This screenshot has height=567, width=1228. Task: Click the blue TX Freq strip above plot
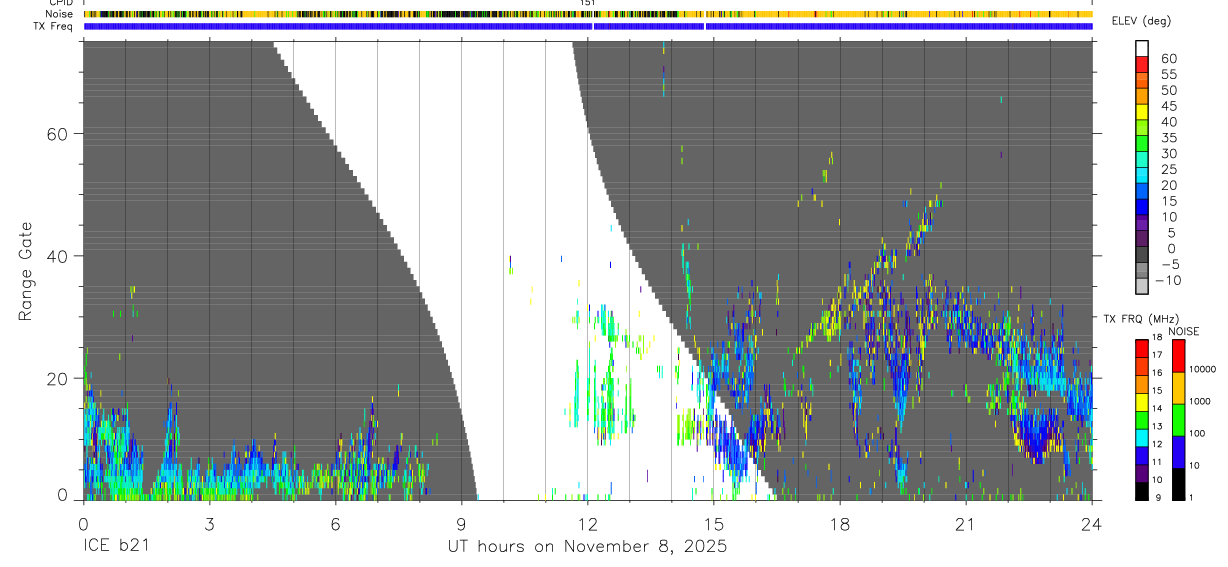pyautogui.click(x=588, y=26)
